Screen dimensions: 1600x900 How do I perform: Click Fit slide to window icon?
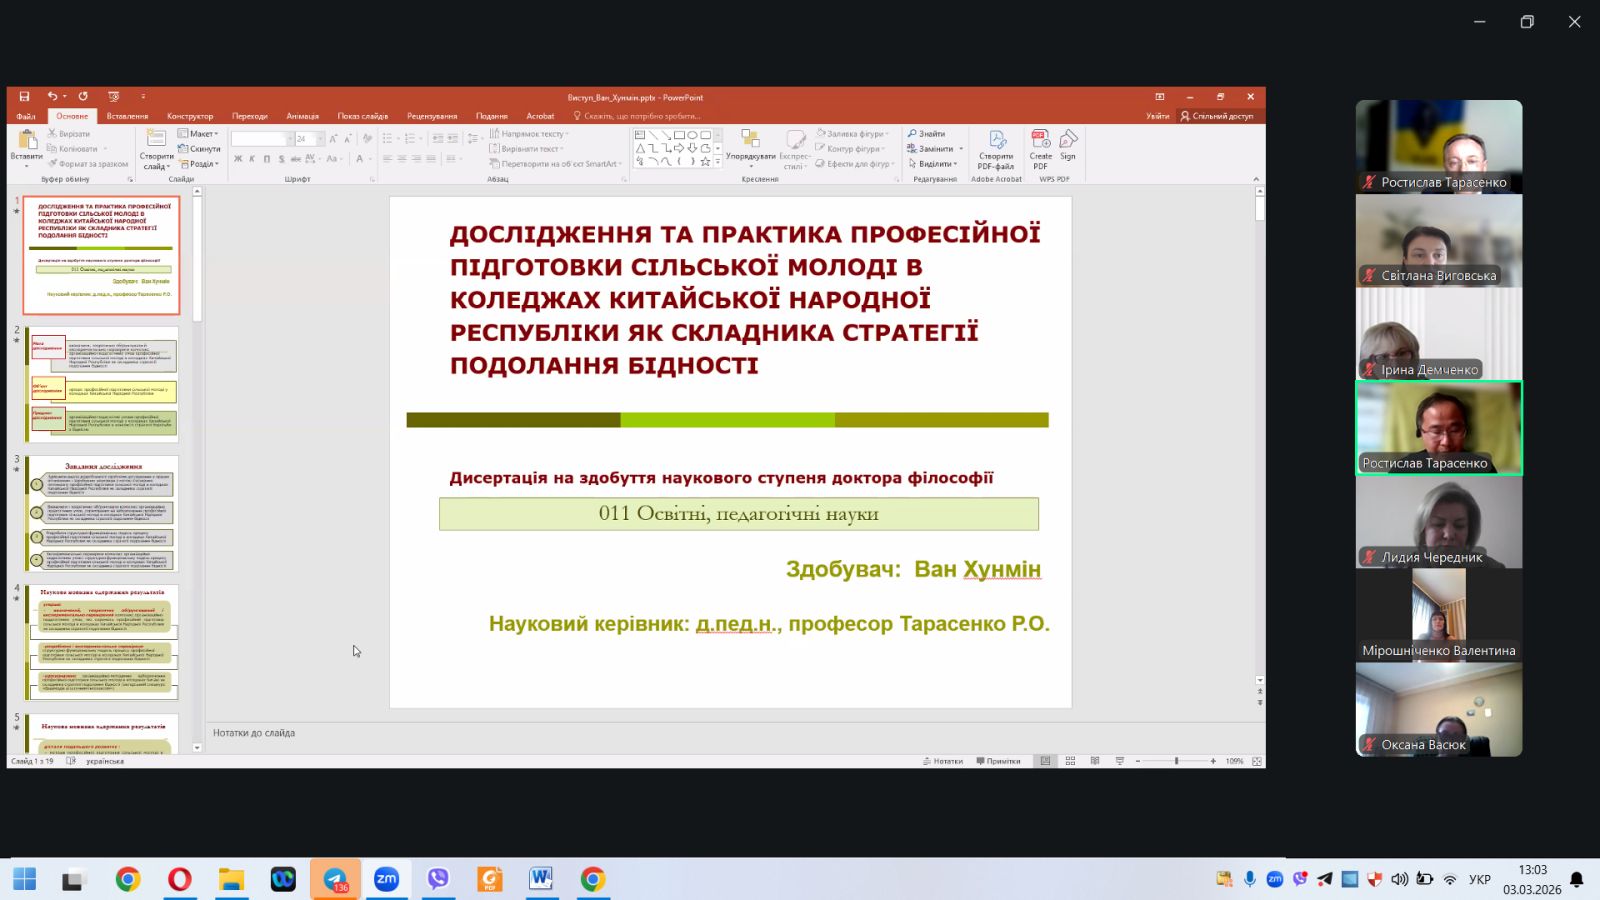click(x=1257, y=761)
